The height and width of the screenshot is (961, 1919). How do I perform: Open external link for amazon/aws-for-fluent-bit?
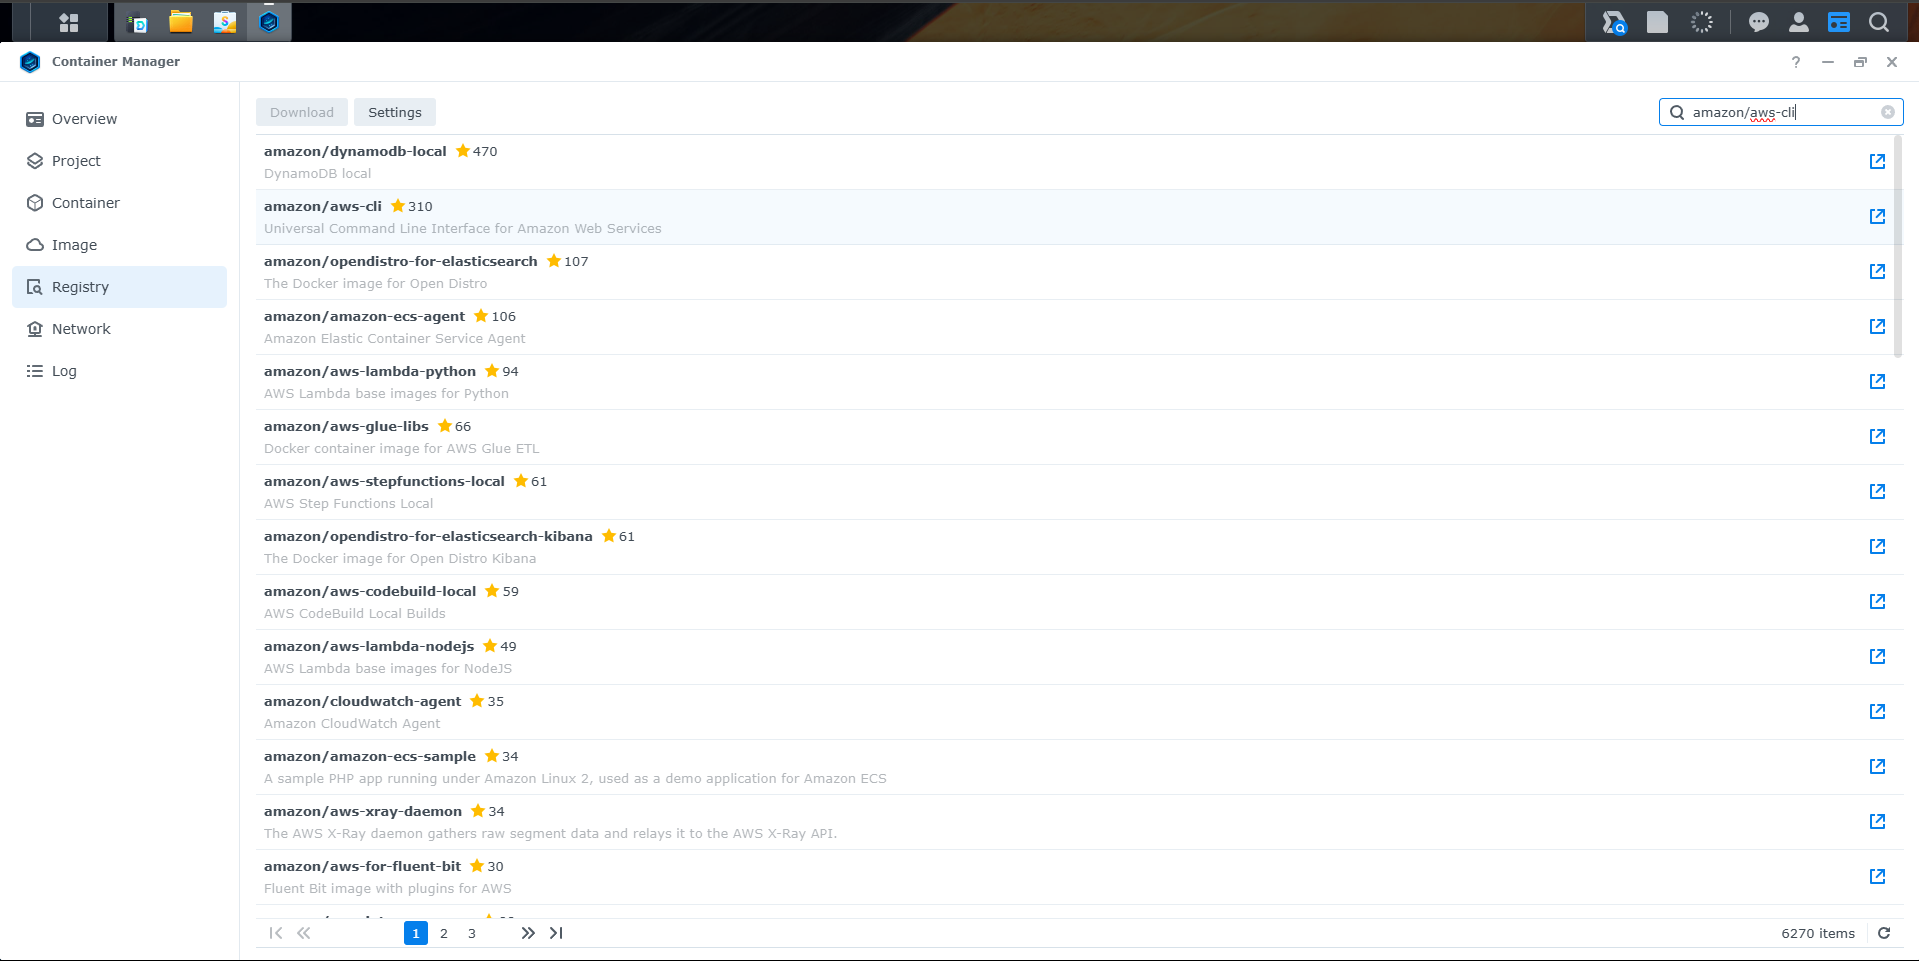click(1877, 877)
